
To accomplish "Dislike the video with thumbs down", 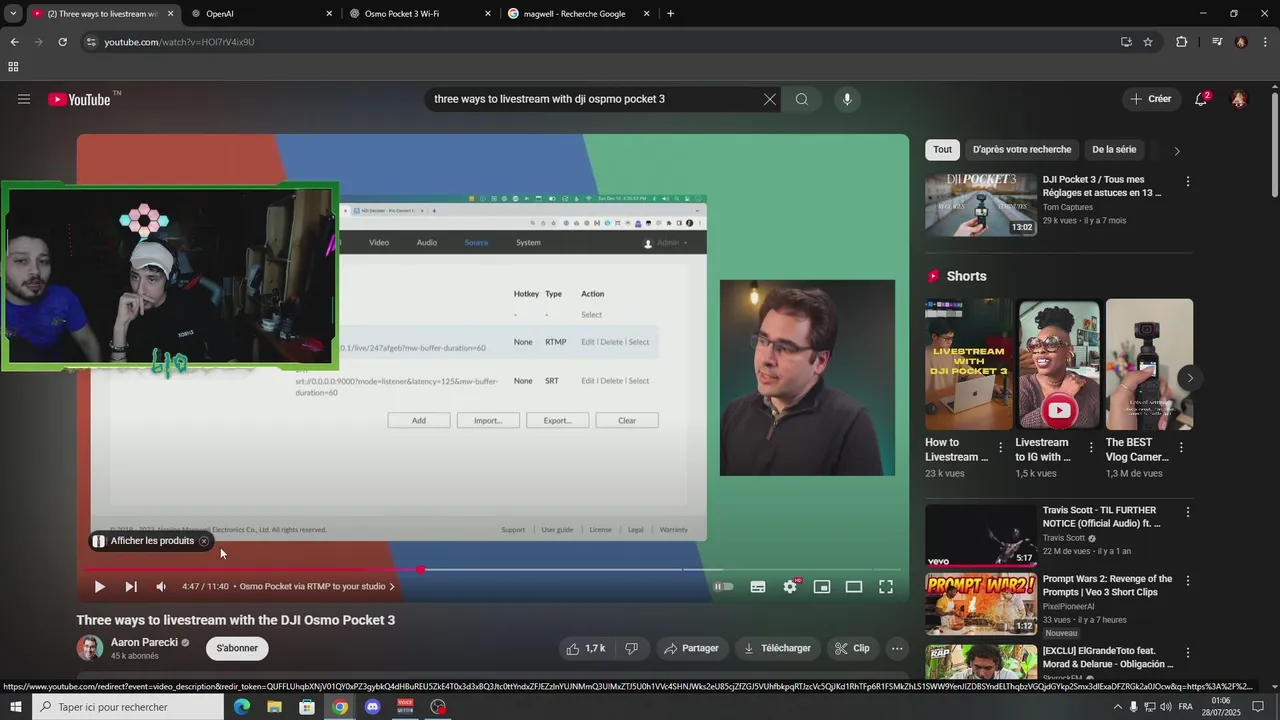I will [631, 648].
